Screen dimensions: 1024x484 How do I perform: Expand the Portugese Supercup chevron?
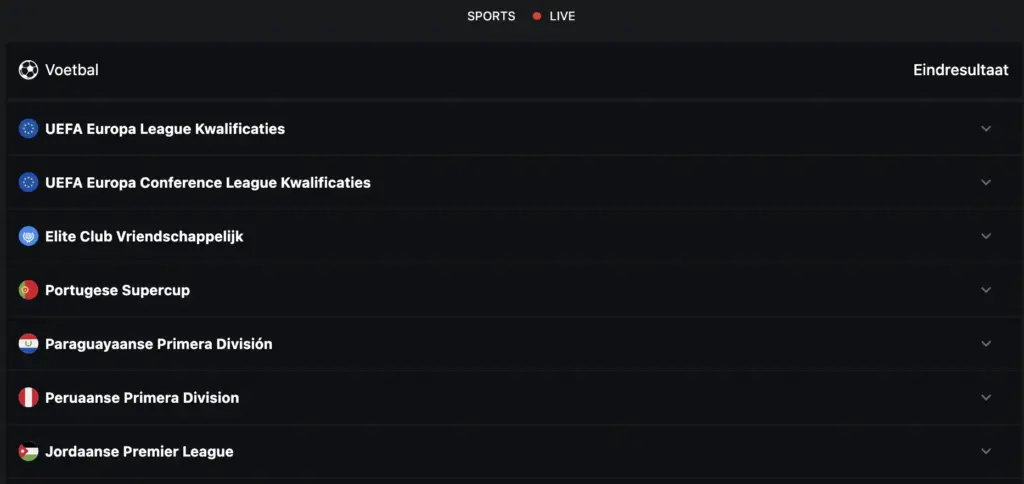click(986, 290)
